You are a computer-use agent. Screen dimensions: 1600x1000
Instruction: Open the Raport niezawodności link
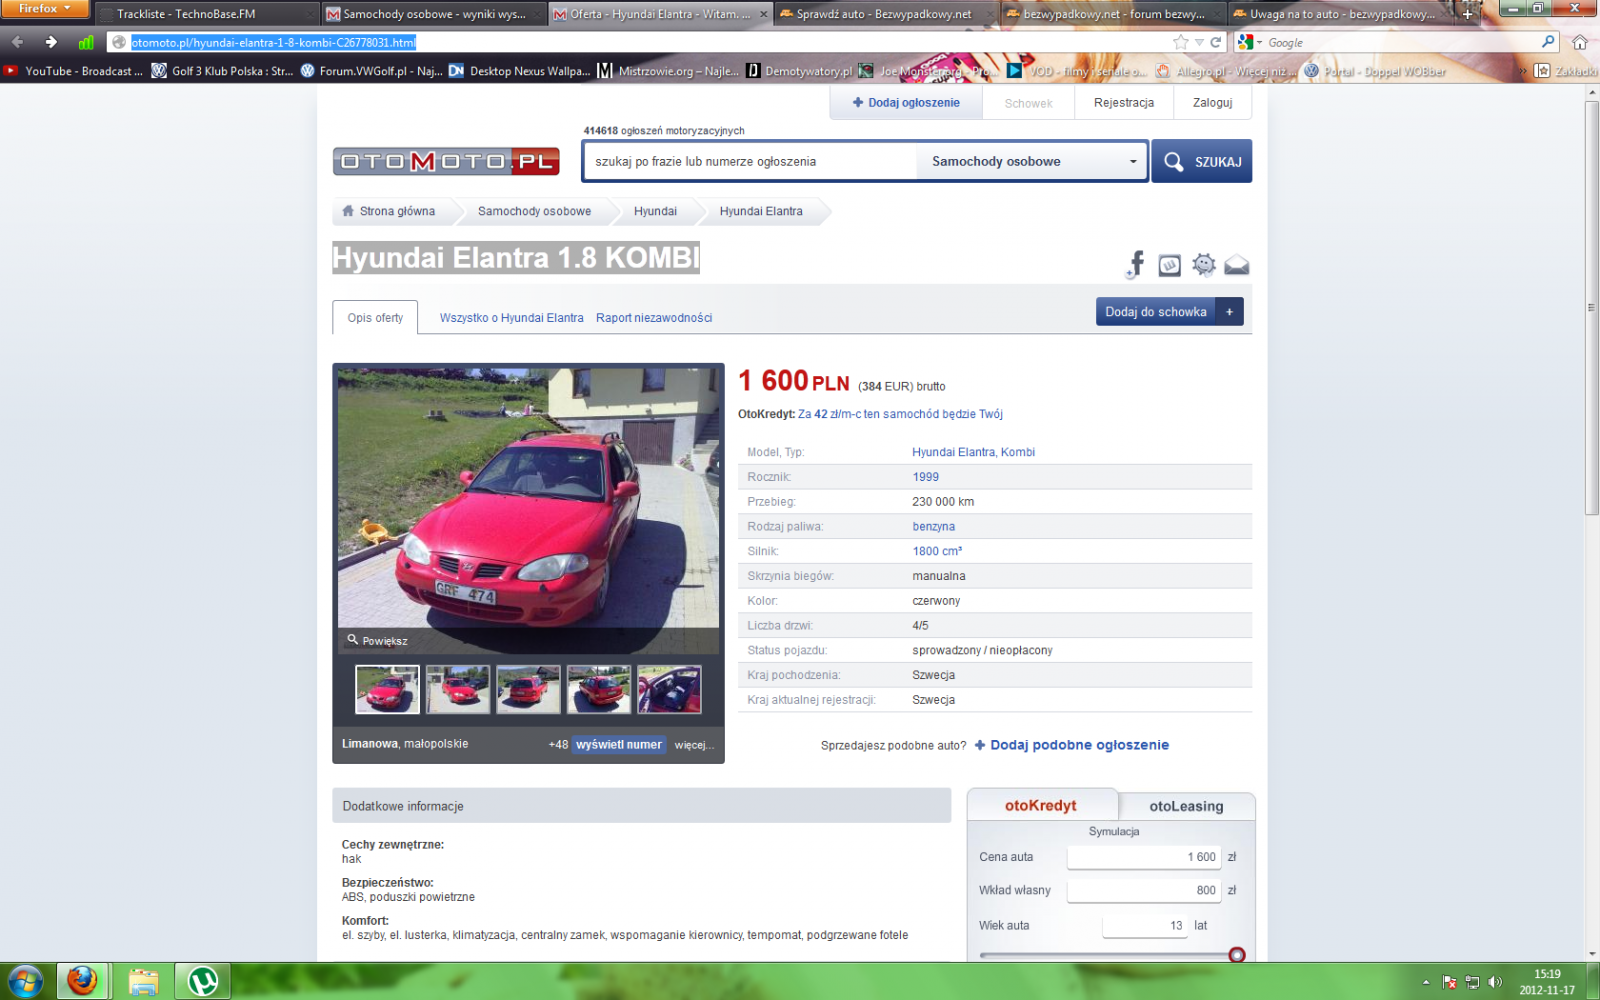[654, 318]
